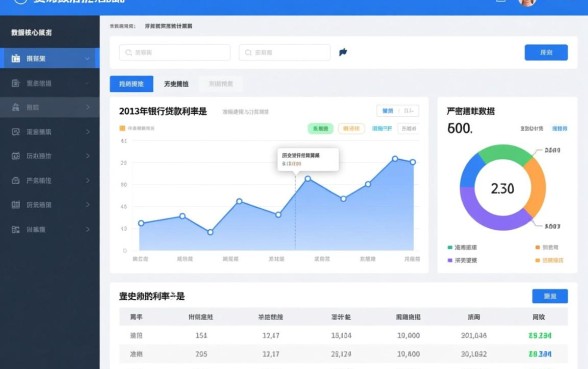
Task: Click the icon of the gray-highlighted third sidebar item
Action: click(16, 107)
